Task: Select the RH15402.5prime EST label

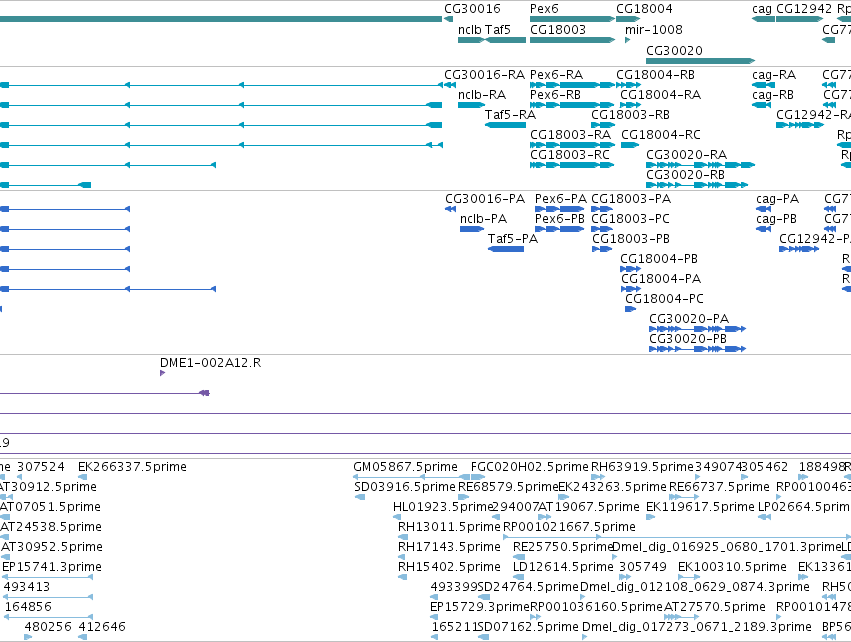Action: [x=449, y=567]
